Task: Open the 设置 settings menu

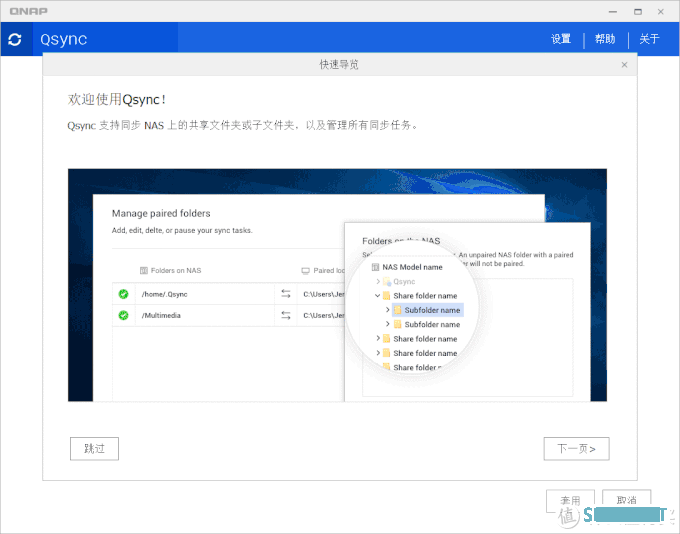Action: point(561,39)
